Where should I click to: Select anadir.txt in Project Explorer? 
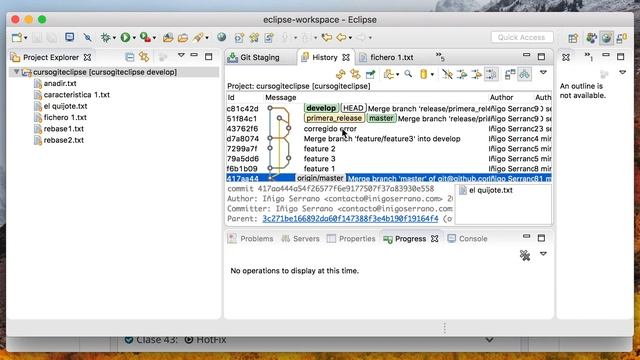click(60, 83)
